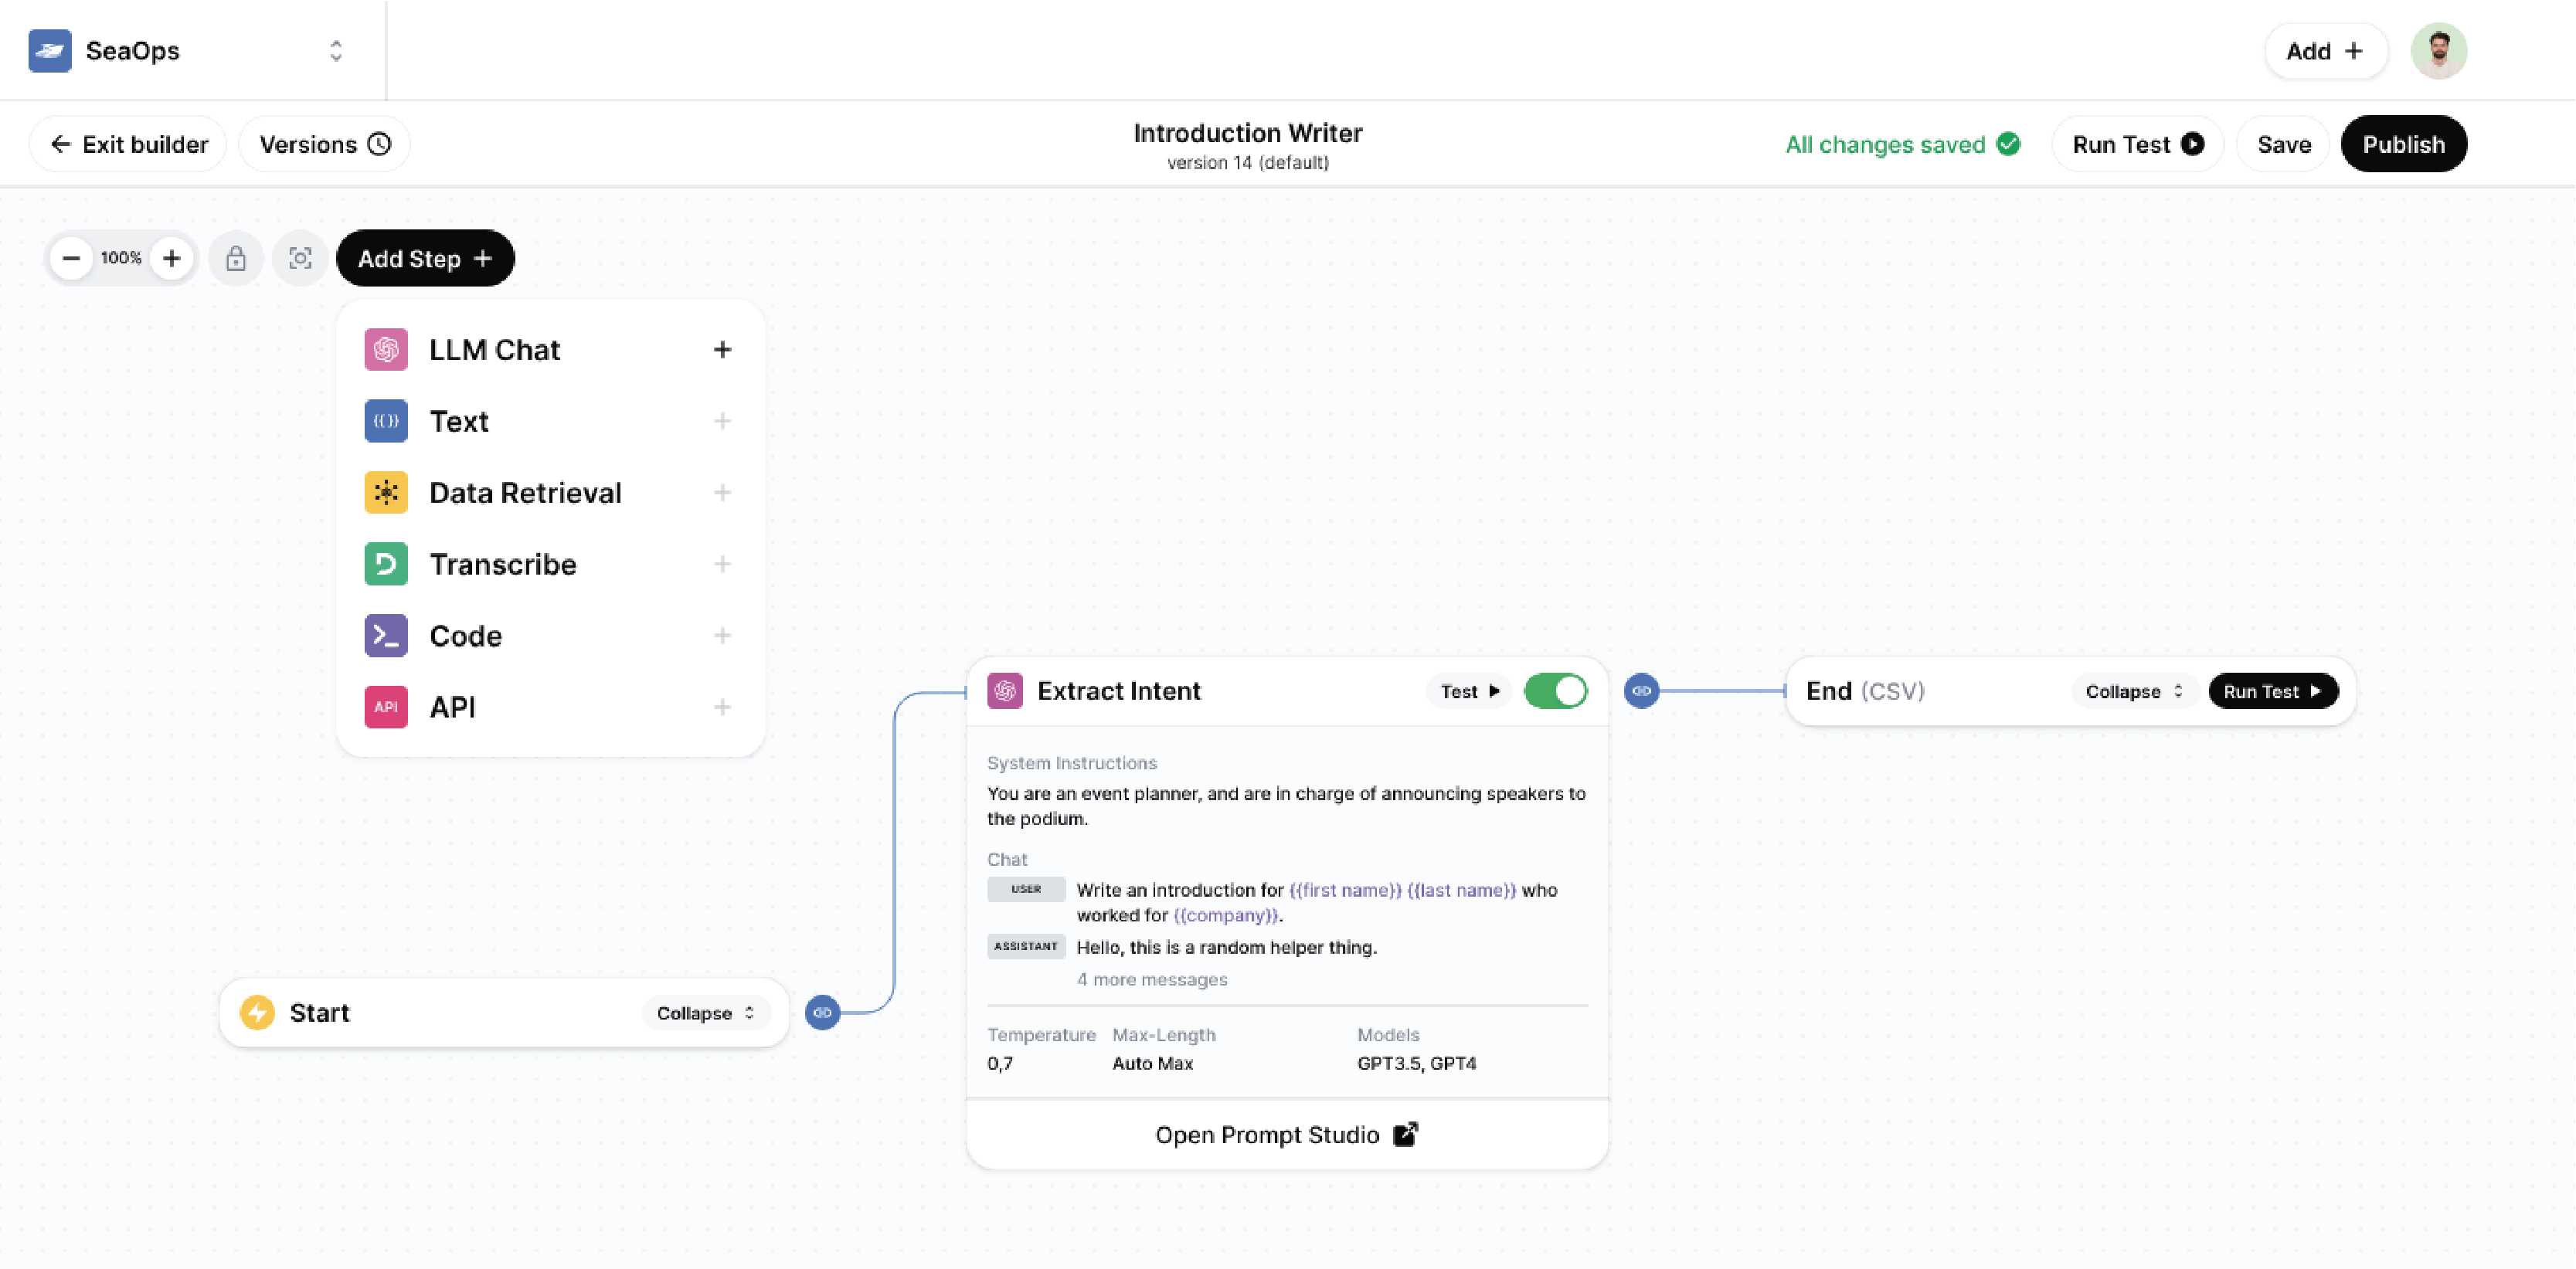Open the SeaOps workspace switcher
Screen dimensions: 2576x1269
click(x=336, y=51)
